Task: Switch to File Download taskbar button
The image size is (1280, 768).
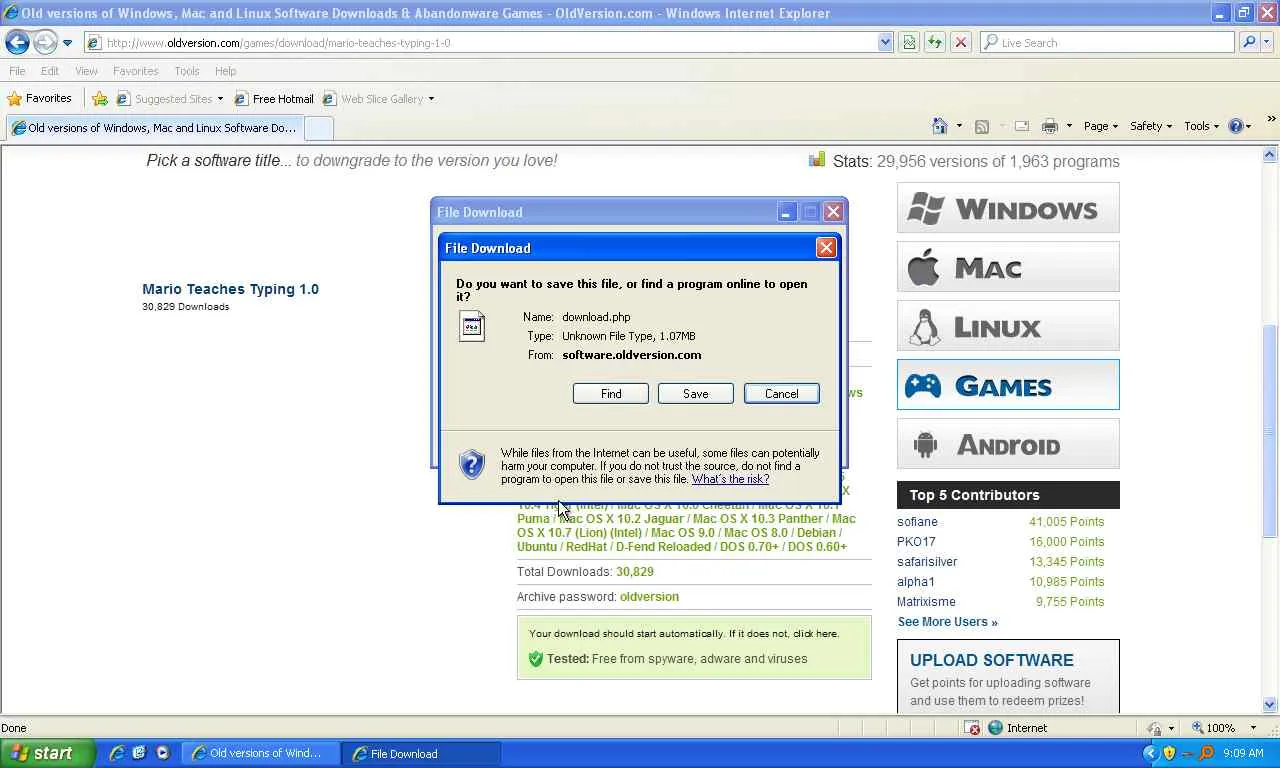Action: pyautogui.click(x=421, y=754)
